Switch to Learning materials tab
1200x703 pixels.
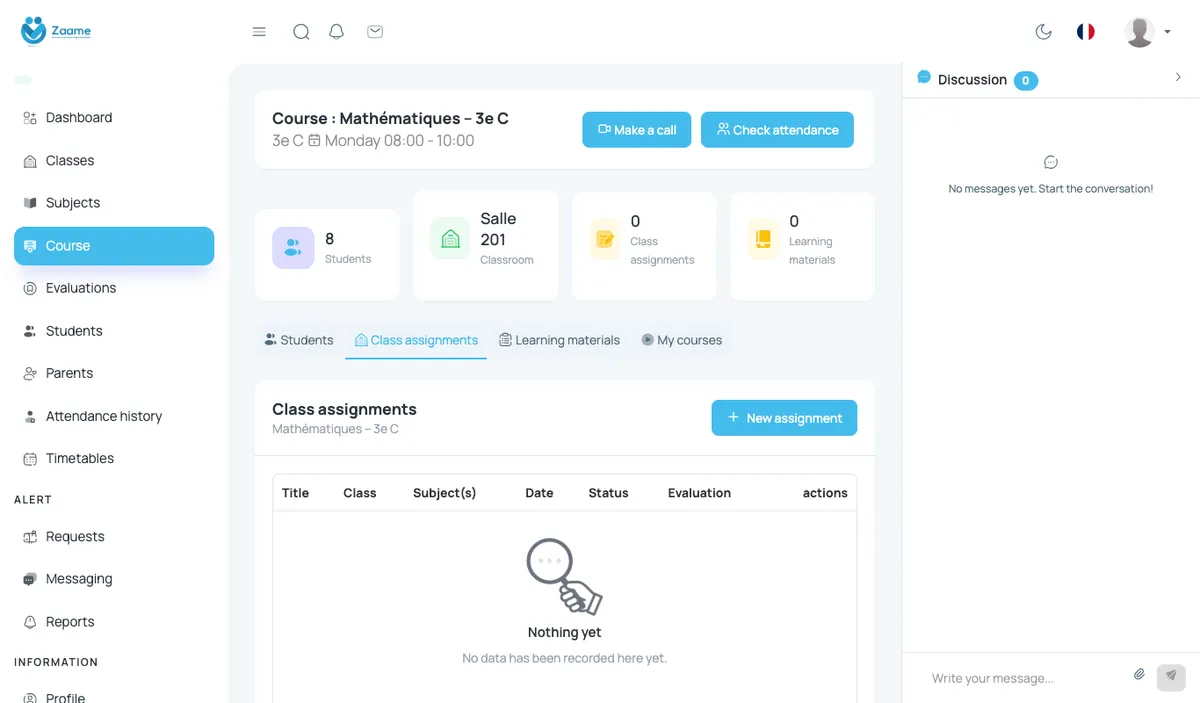coord(560,340)
